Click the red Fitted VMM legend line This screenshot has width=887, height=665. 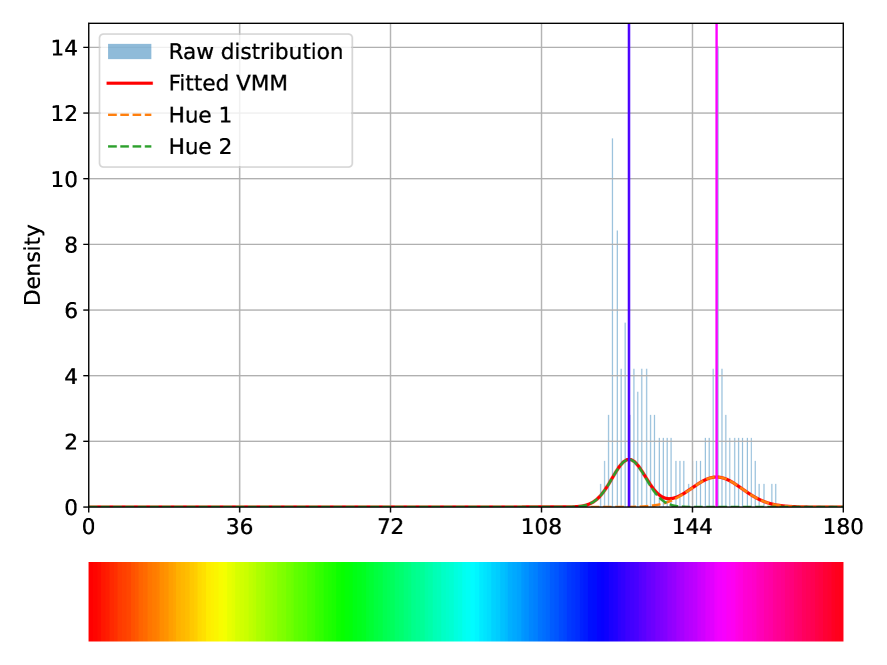(x=129, y=83)
